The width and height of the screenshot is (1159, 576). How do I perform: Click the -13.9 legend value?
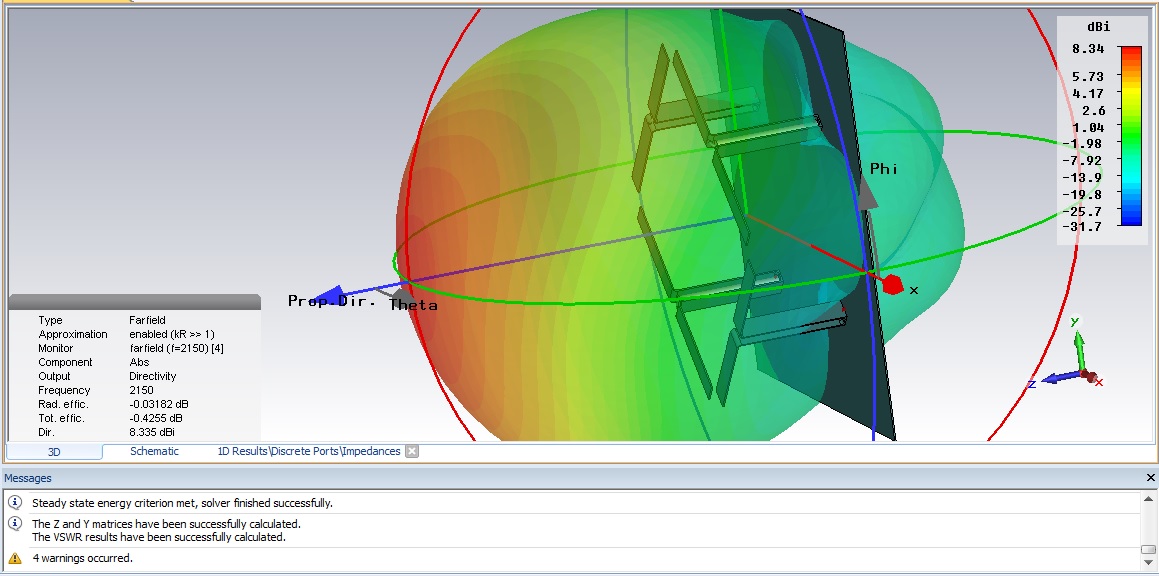[x=1083, y=177]
